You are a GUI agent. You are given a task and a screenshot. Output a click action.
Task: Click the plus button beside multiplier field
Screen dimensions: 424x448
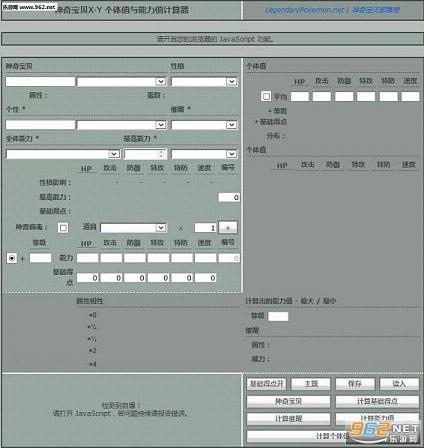pyautogui.click(x=228, y=228)
